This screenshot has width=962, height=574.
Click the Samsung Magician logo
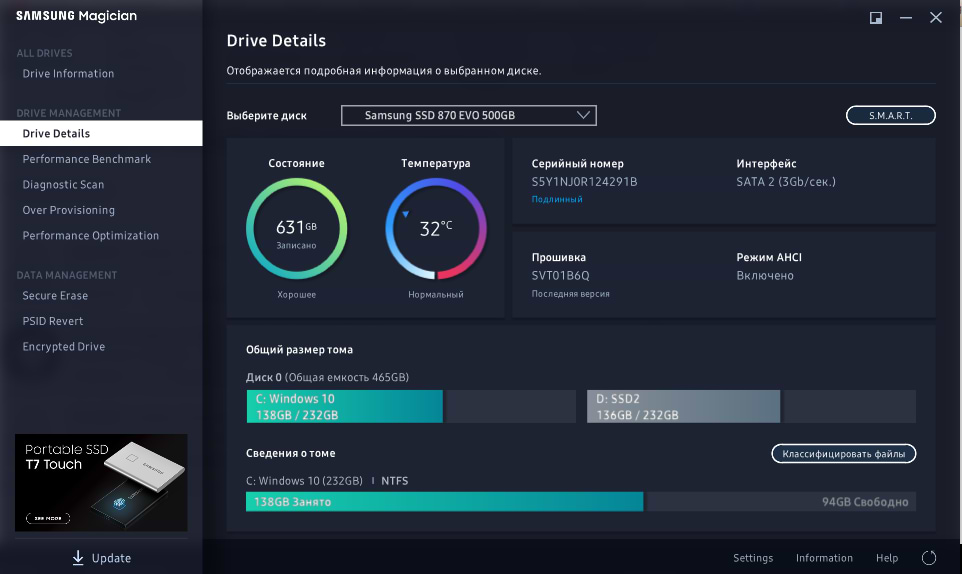click(x=76, y=16)
